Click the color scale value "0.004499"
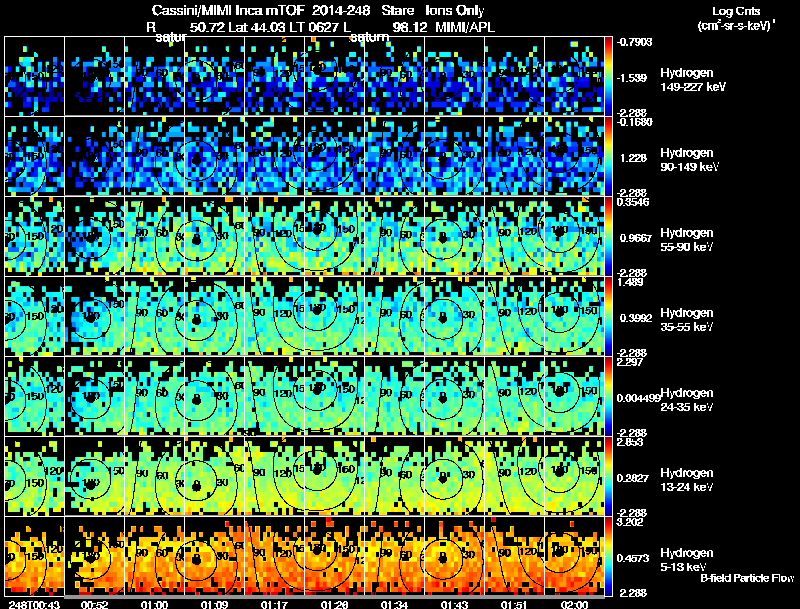The height and width of the screenshot is (609, 800). tap(638, 398)
